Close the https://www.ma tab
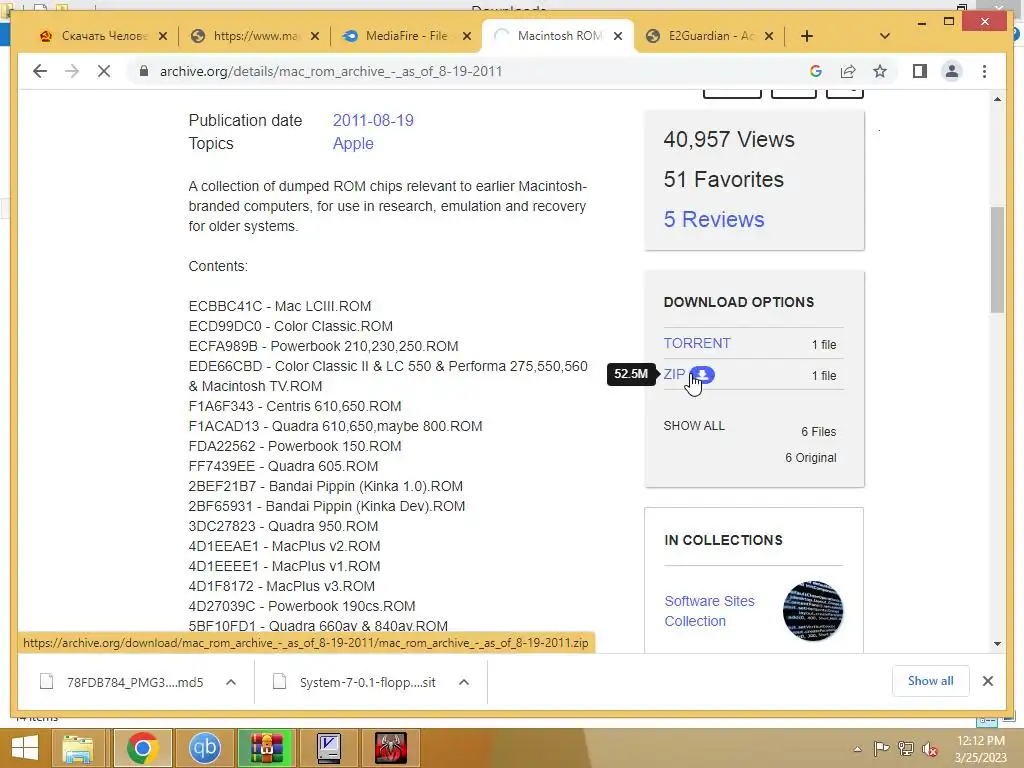The image size is (1024, 768). click(x=315, y=36)
